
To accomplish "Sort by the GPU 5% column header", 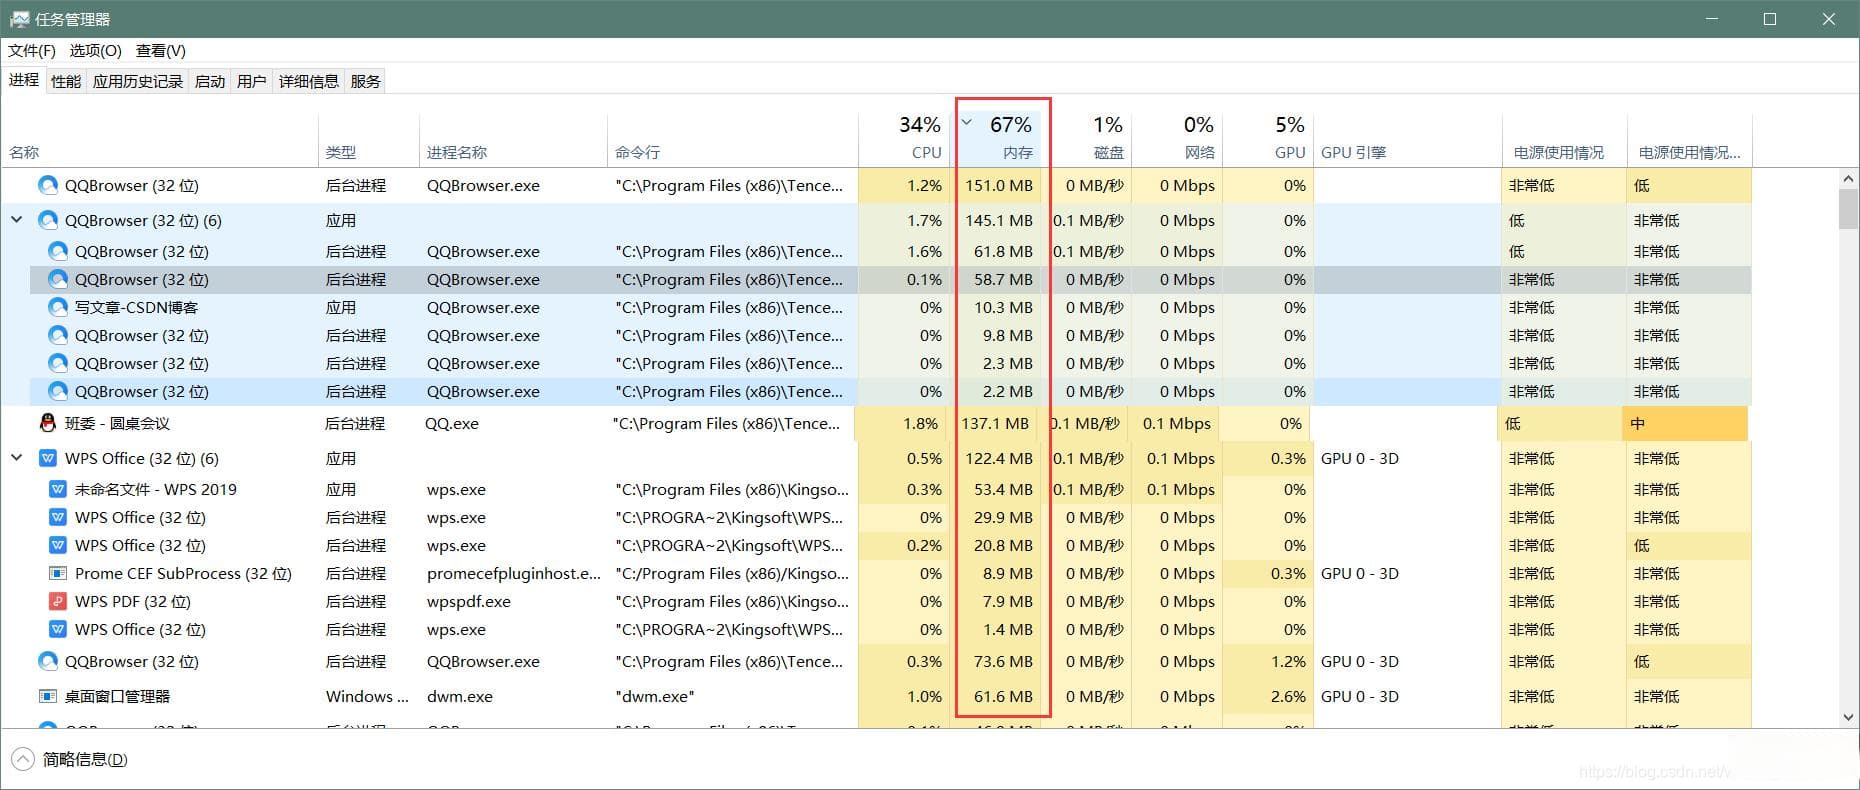I will [x=1268, y=139].
